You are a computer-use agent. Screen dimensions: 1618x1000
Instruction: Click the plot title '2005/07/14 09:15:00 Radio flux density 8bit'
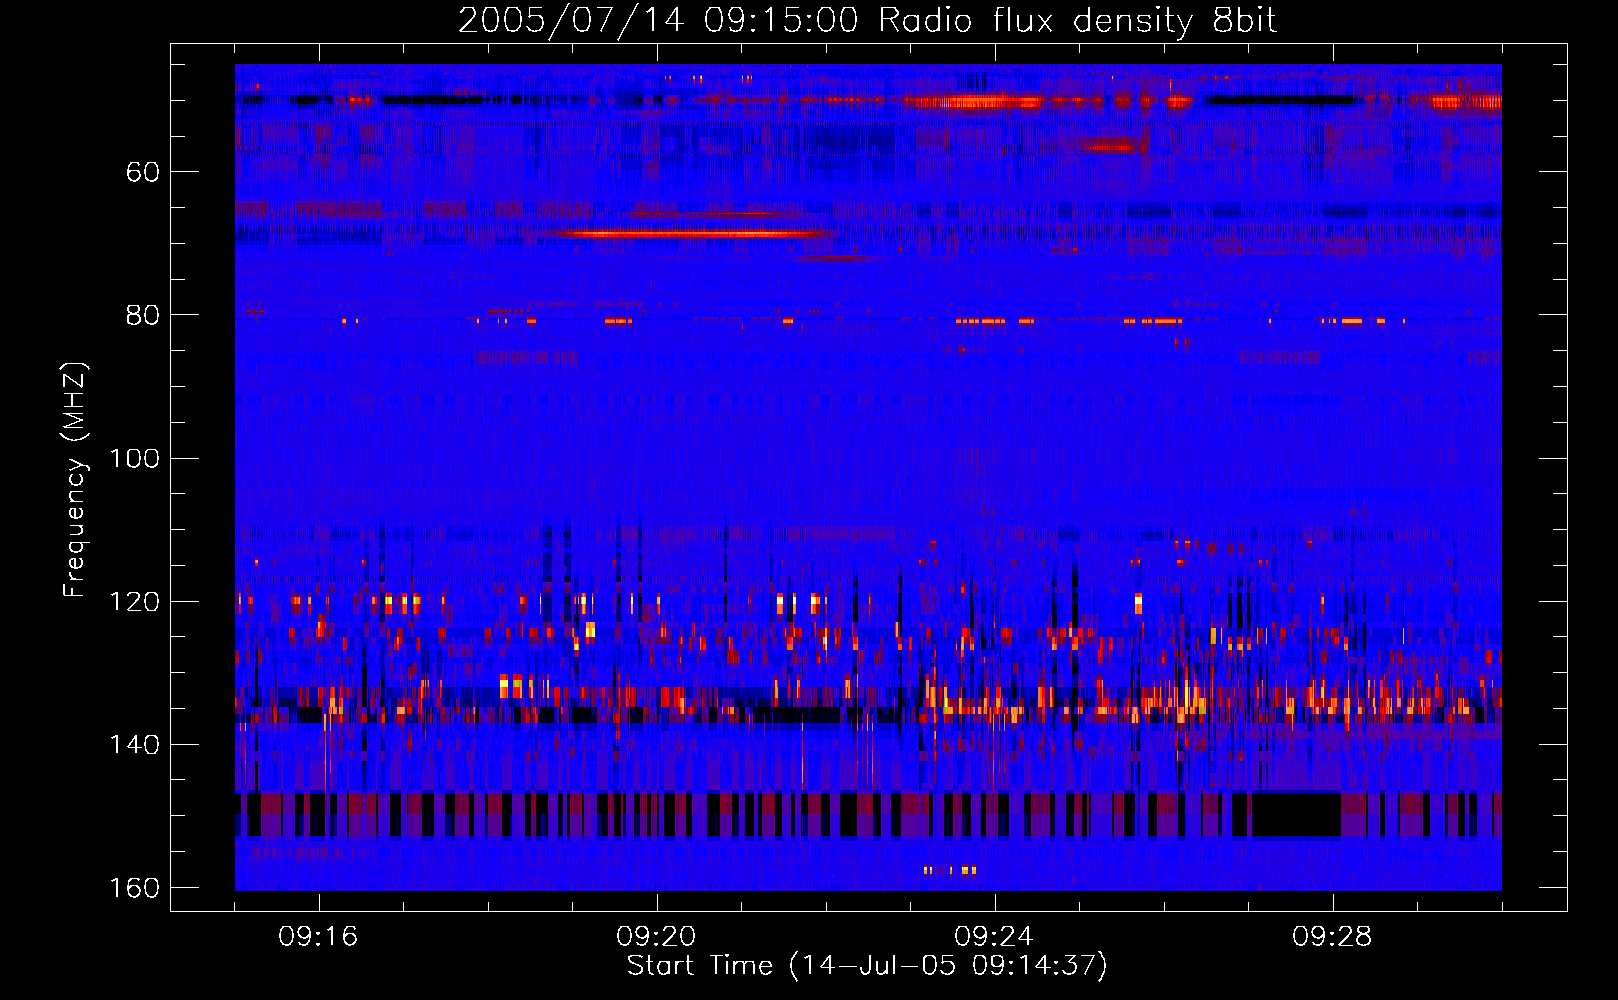point(867,21)
